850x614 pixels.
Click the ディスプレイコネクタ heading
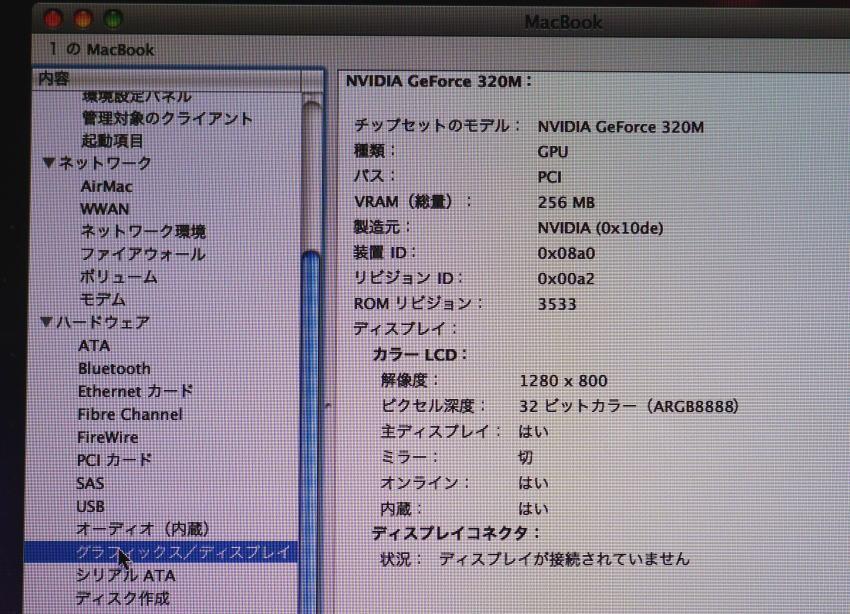tap(455, 533)
